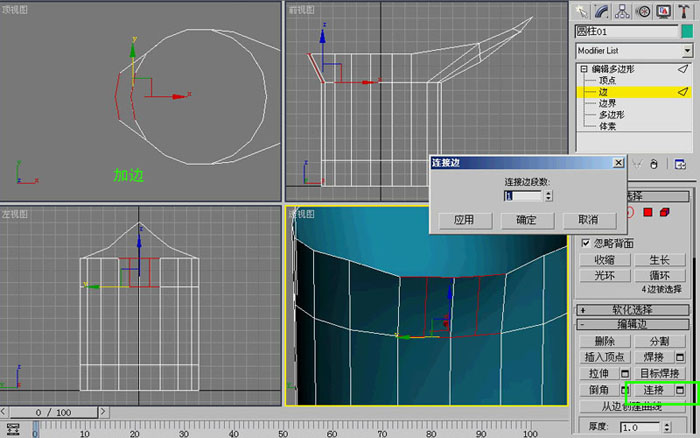The image size is (700, 438).
Task: Click the 左视图 viewport label
Action: point(14,214)
